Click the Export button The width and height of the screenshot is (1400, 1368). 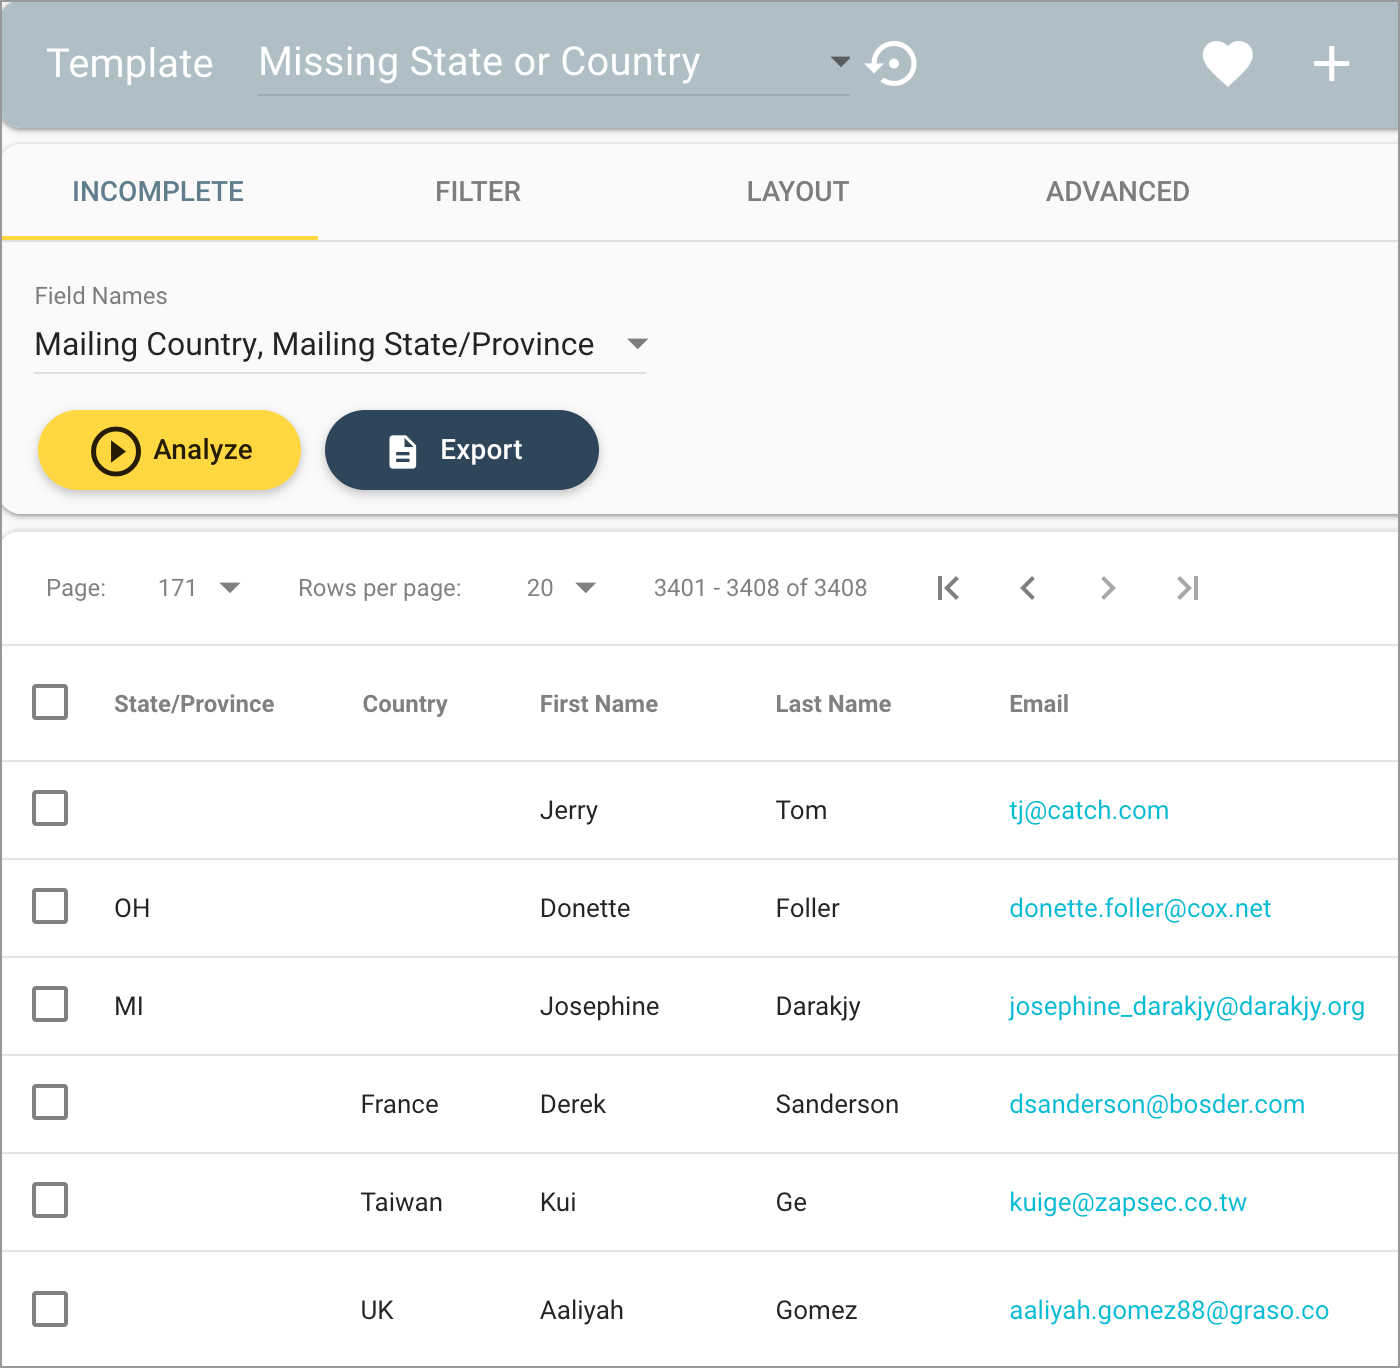462,450
